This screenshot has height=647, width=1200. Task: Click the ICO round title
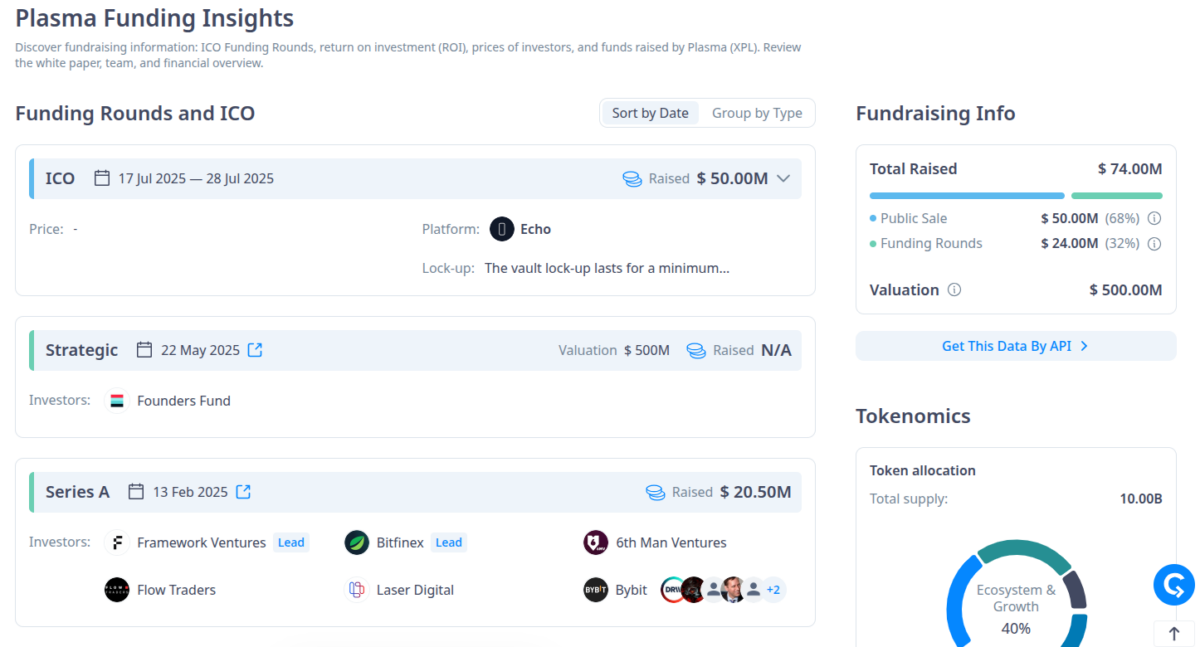(60, 178)
